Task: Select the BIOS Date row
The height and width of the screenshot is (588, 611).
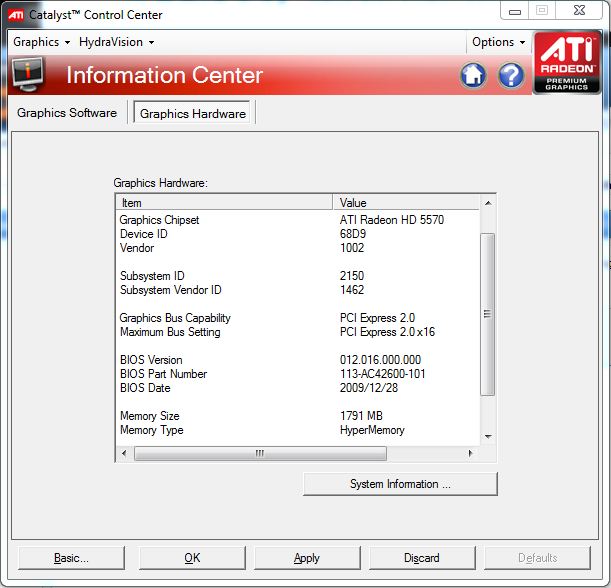Action: pyautogui.click(x=298, y=388)
